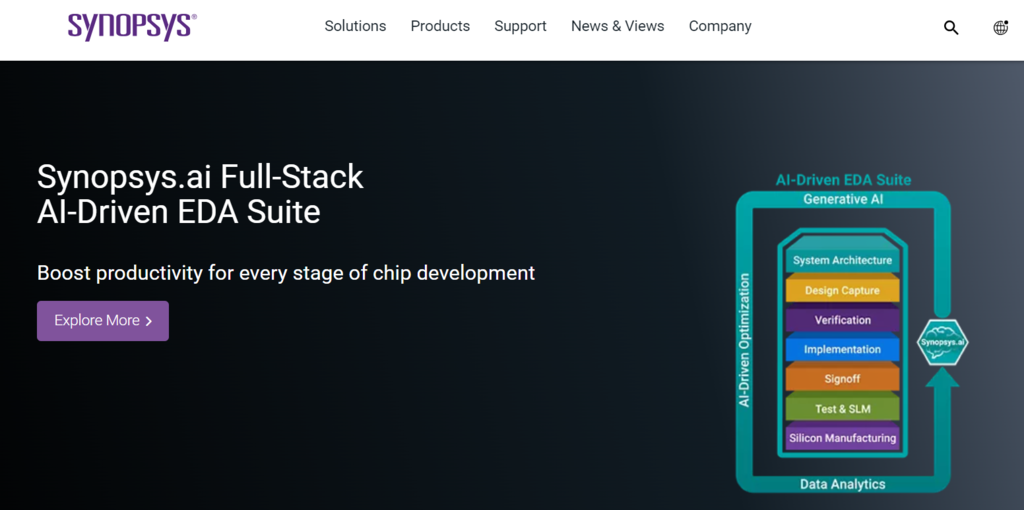
Task: Expand the Support navigation dropdown
Action: tap(520, 26)
